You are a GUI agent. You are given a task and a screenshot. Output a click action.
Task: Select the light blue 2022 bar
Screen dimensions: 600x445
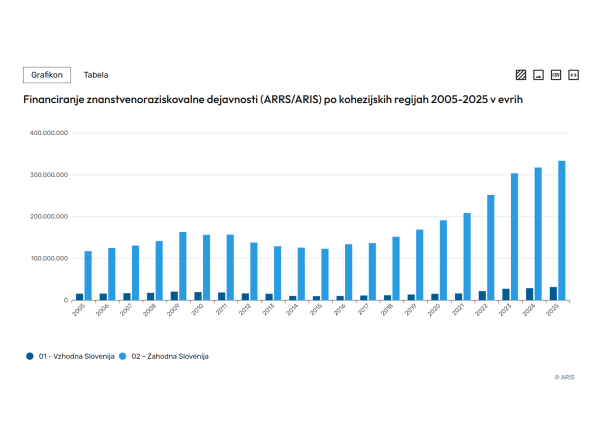[x=491, y=248]
